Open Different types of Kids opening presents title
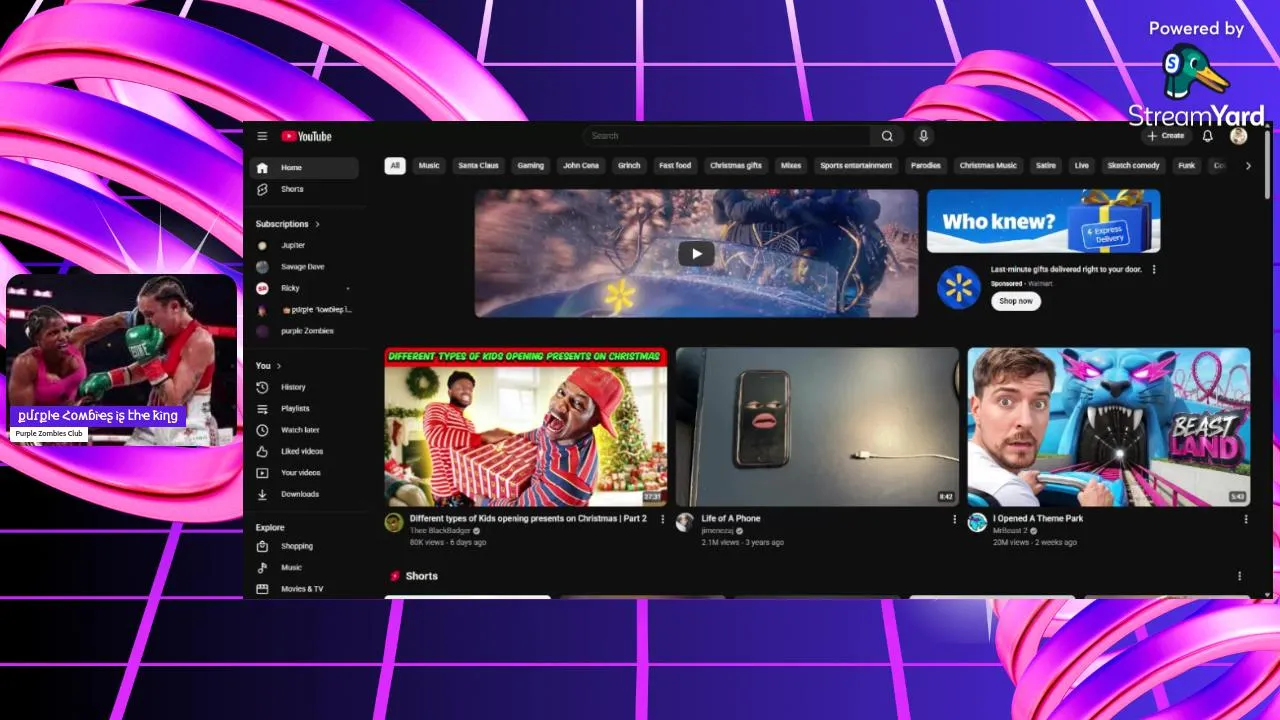Screen dimensions: 1280x720 [528, 519]
